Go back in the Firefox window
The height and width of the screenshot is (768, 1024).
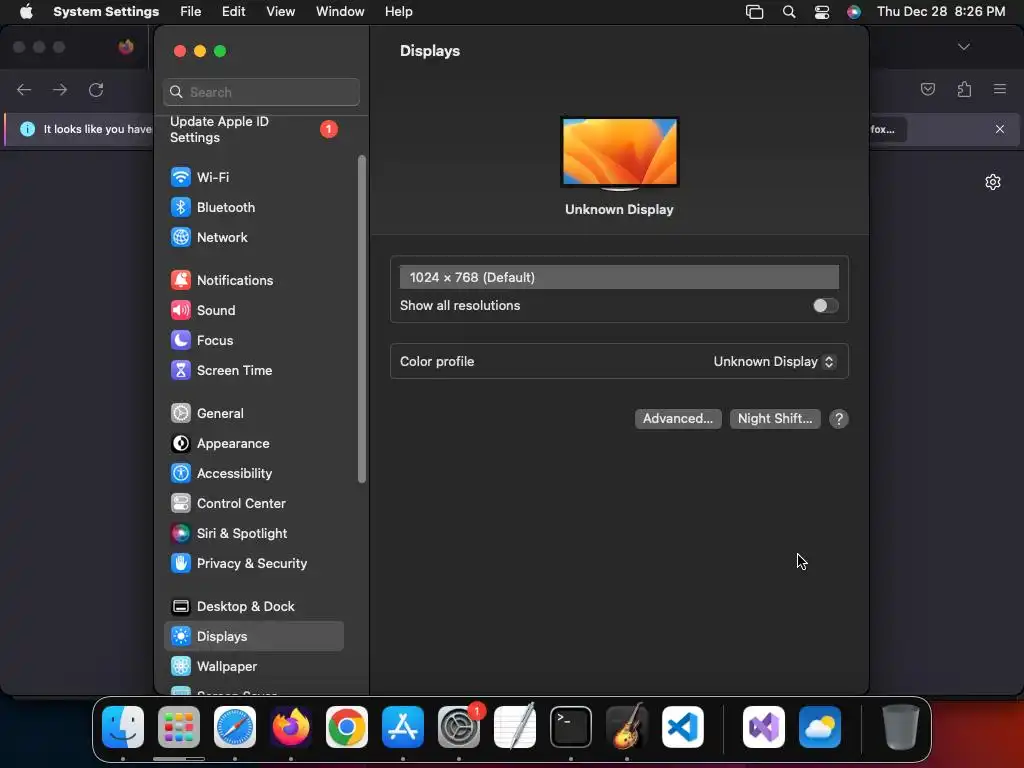coord(24,89)
